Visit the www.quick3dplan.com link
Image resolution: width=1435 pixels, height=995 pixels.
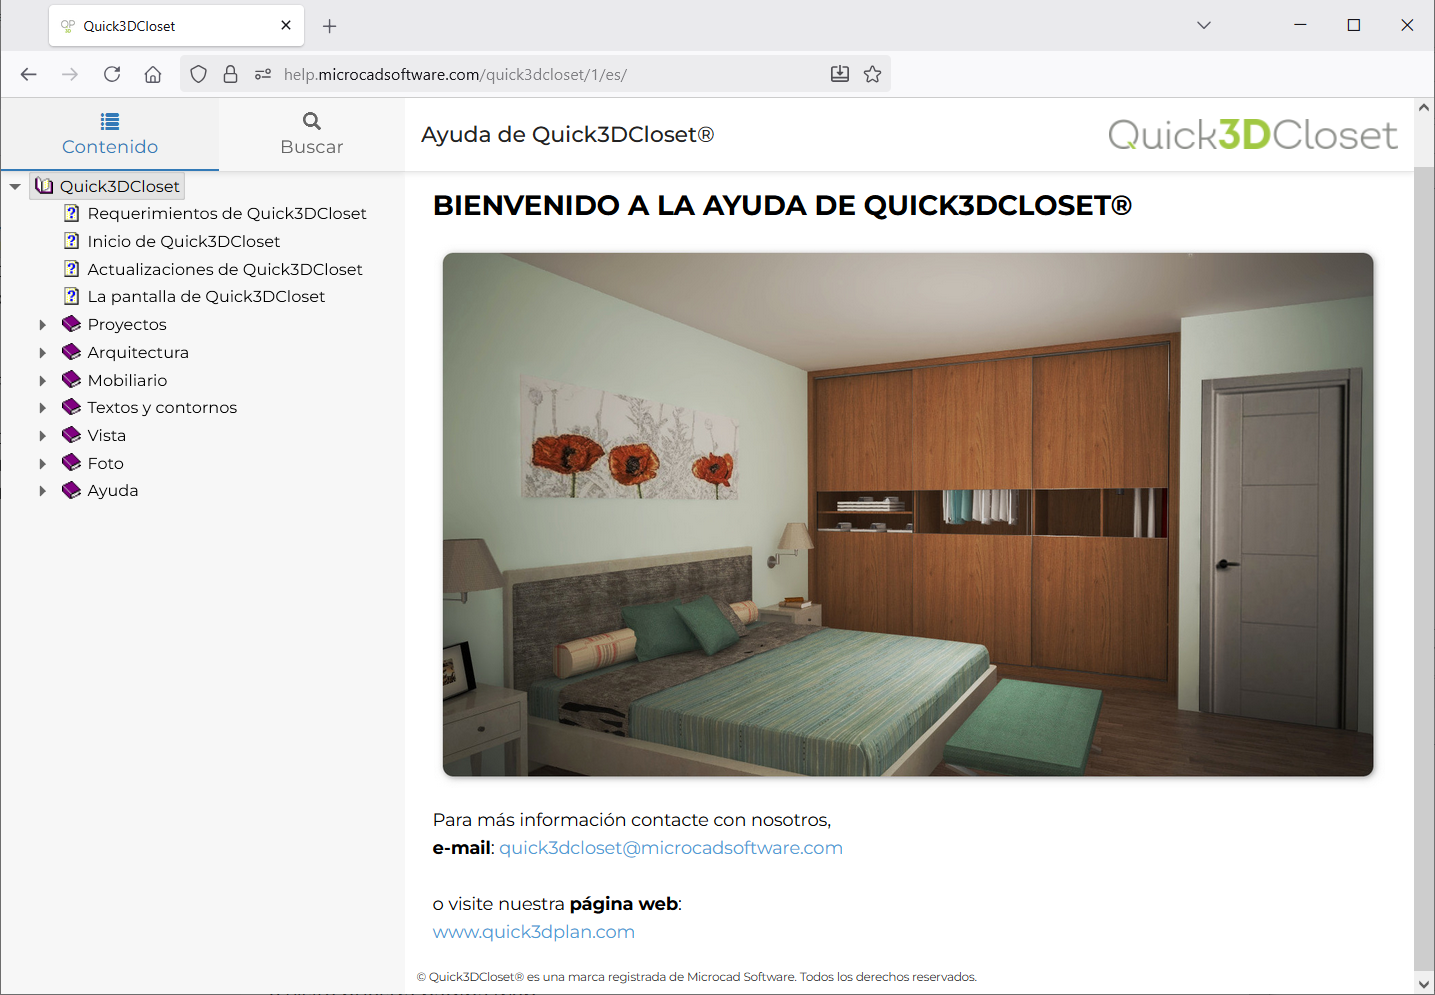533,932
